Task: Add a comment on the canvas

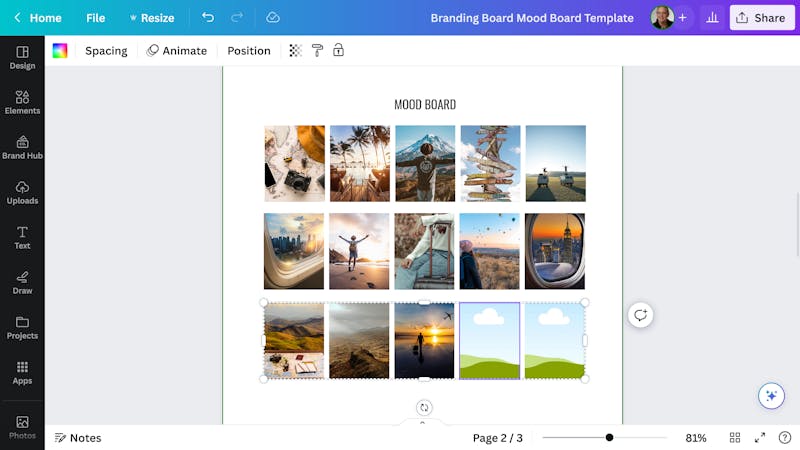Action: tap(640, 315)
